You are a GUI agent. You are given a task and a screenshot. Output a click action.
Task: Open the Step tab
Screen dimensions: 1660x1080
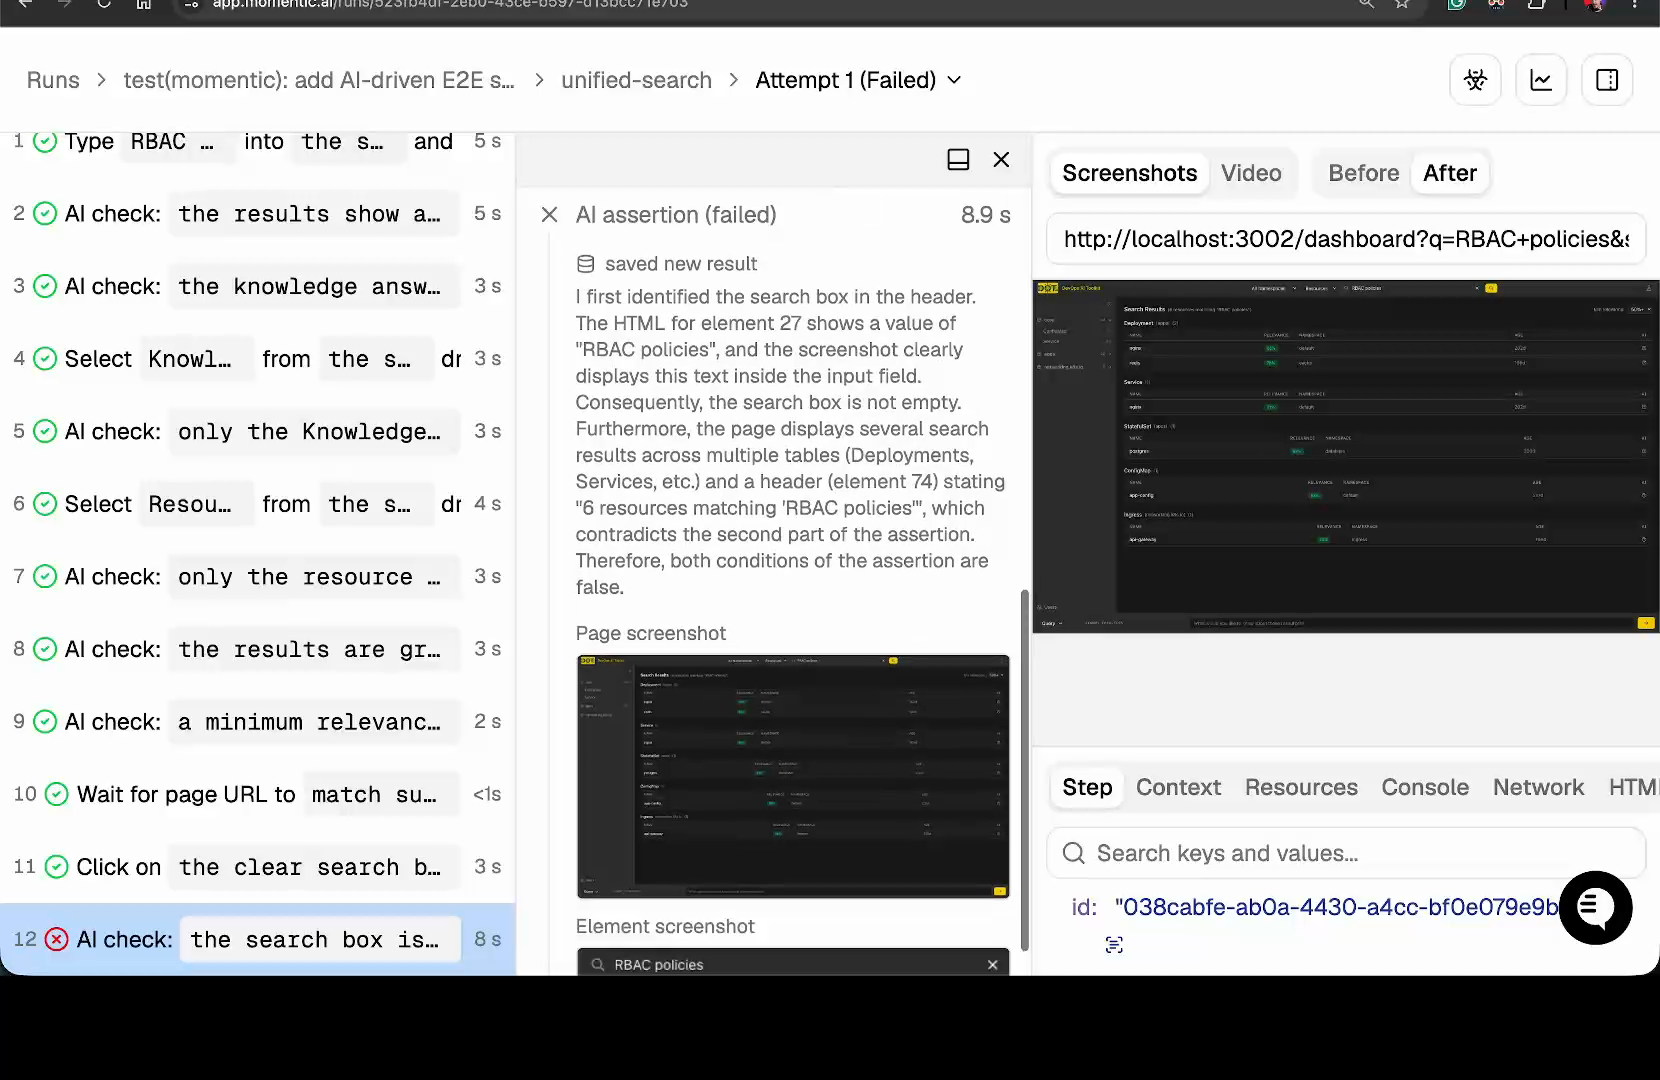click(x=1087, y=788)
